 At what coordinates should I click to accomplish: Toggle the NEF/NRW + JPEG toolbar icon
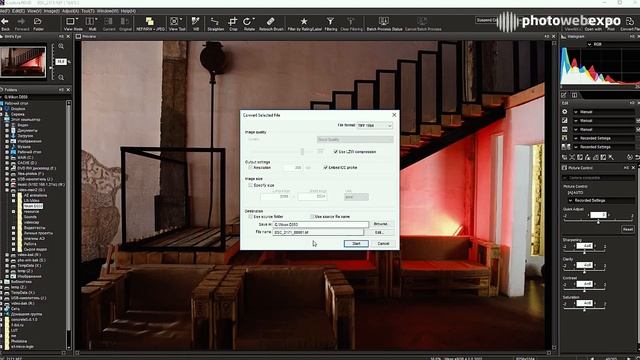[x=150, y=22]
